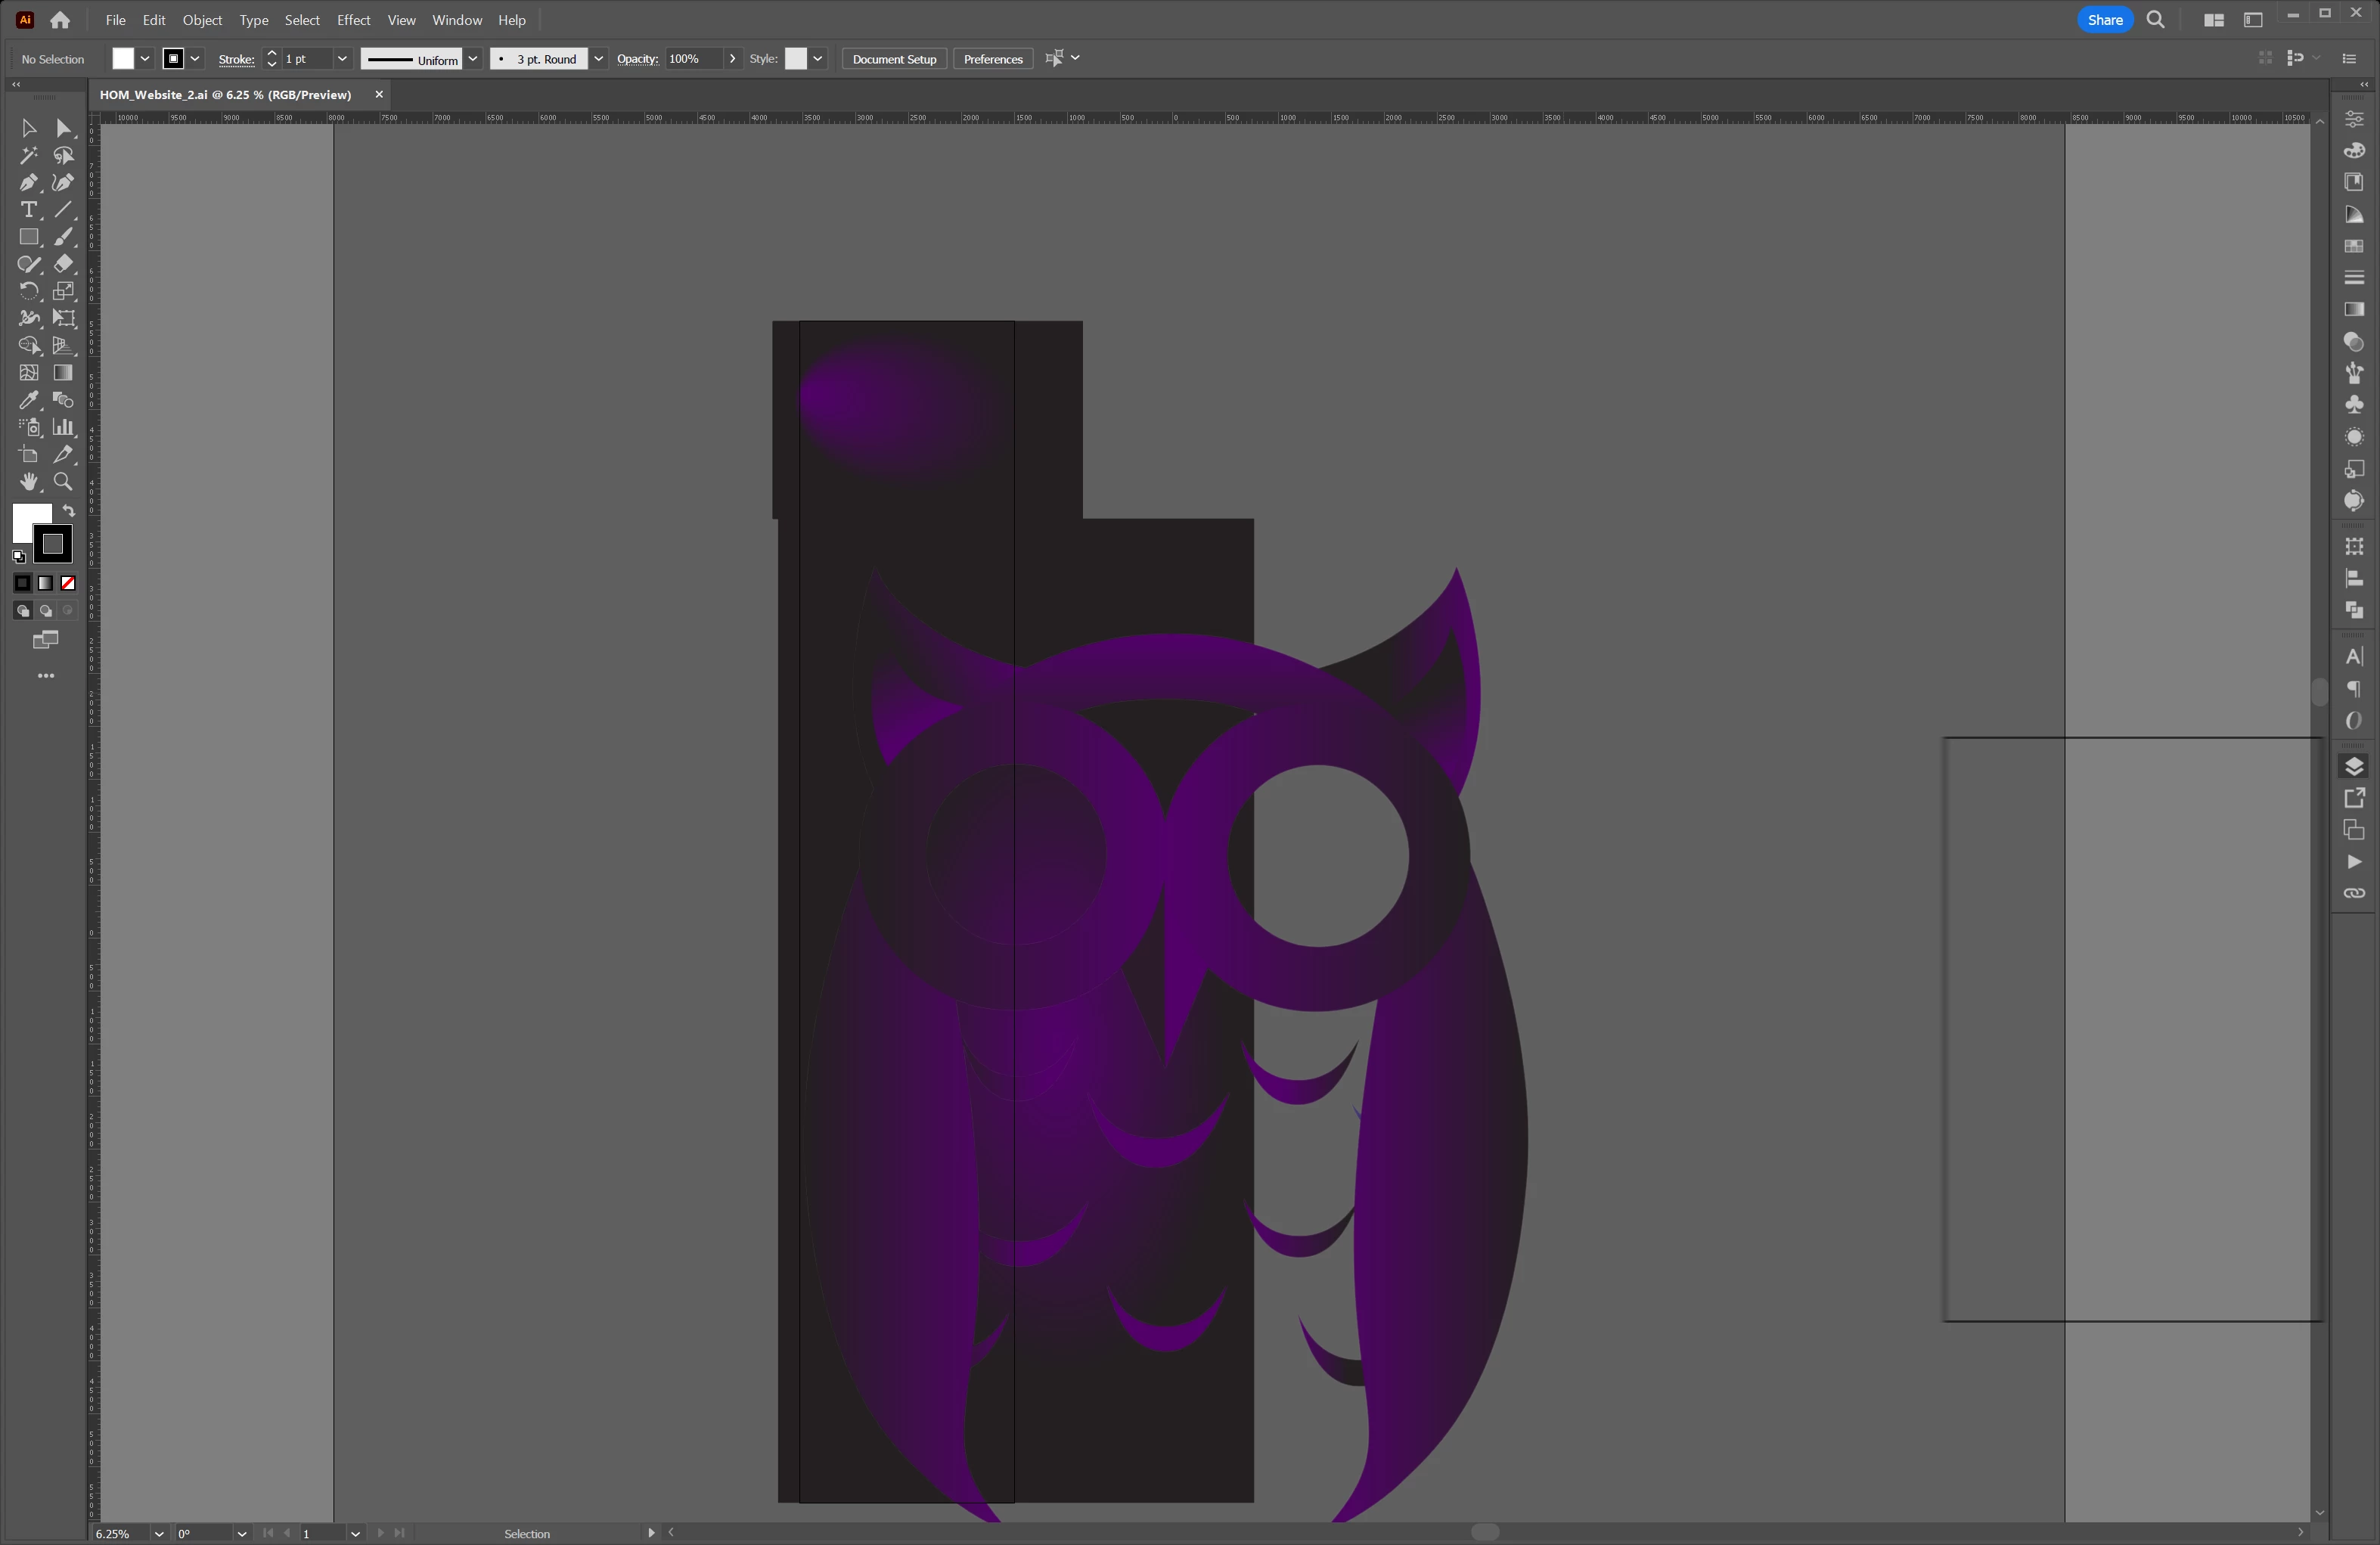Click the Document Setup button

894,59
